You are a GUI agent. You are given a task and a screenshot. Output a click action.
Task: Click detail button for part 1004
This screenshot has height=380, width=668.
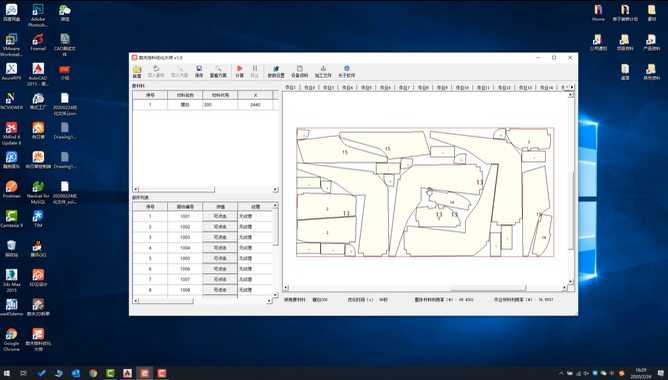[x=220, y=248]
